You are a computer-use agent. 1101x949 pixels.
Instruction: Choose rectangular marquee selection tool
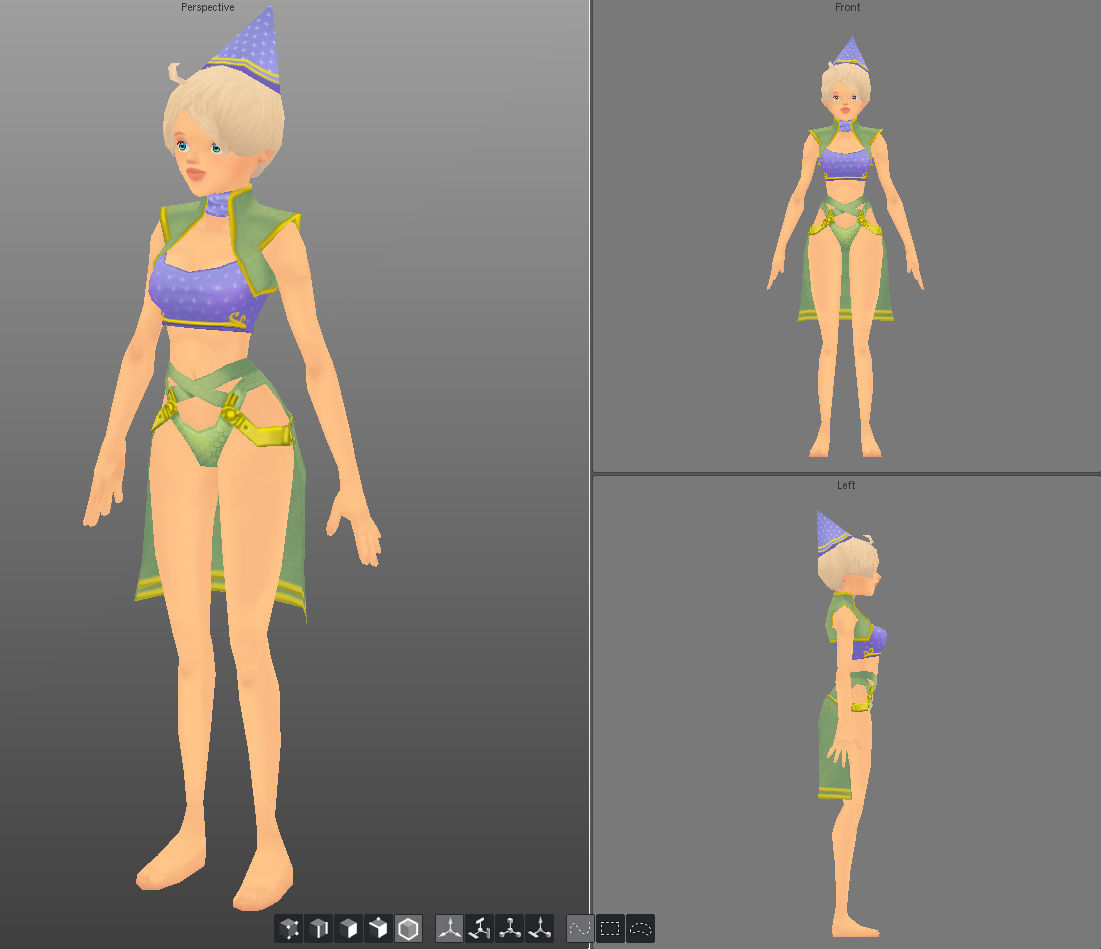(x=610, y=929)
